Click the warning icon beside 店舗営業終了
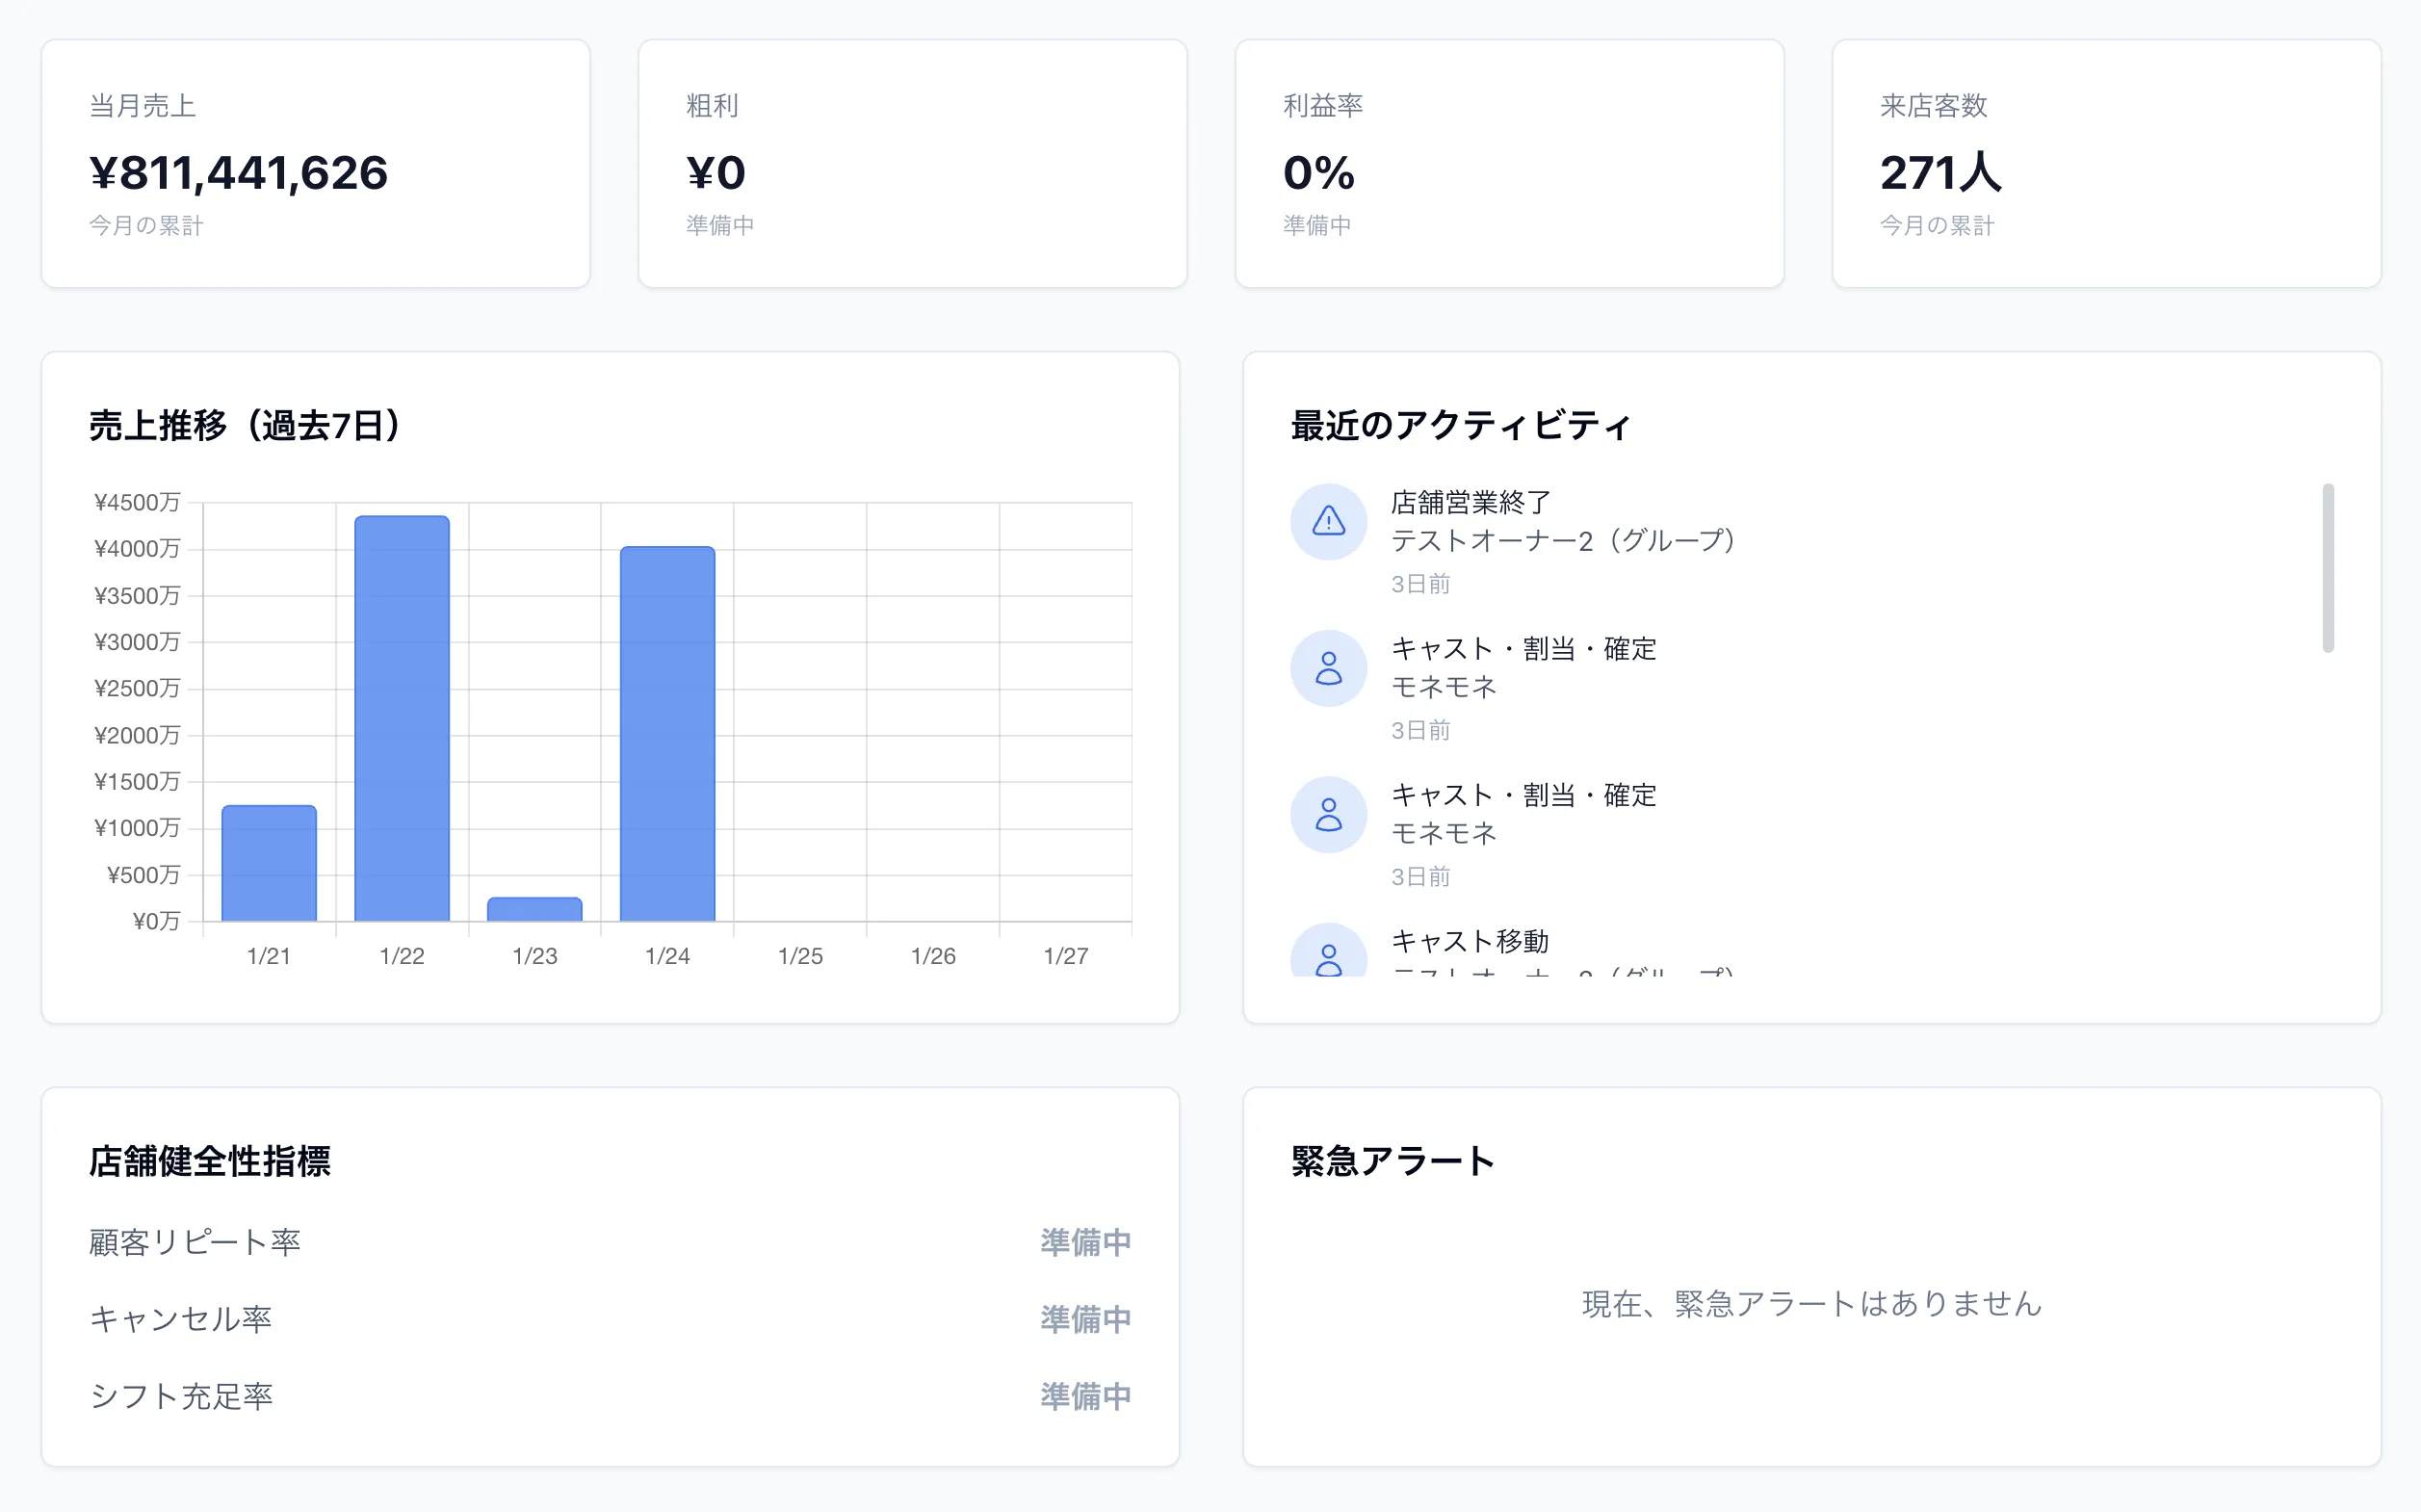Viewport: 2421px width, 1512px height. (x=1328, y=521)
